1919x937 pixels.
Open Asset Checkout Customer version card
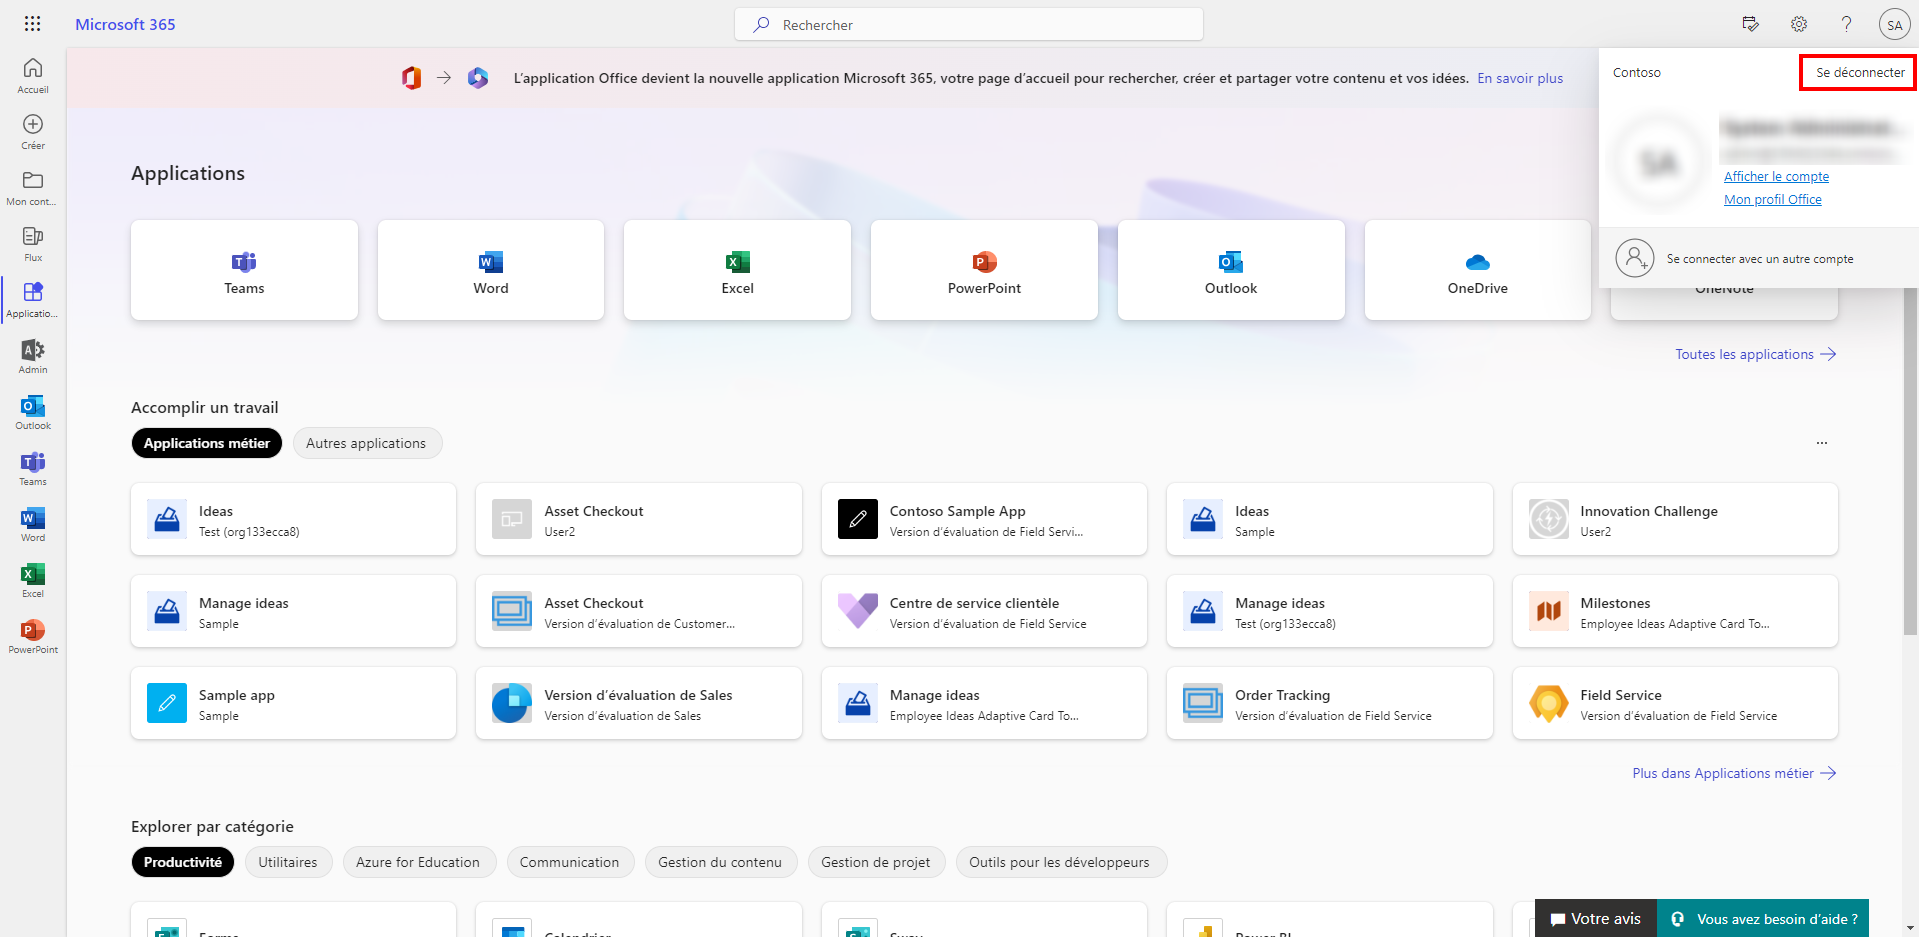click(x=639, y=611)
